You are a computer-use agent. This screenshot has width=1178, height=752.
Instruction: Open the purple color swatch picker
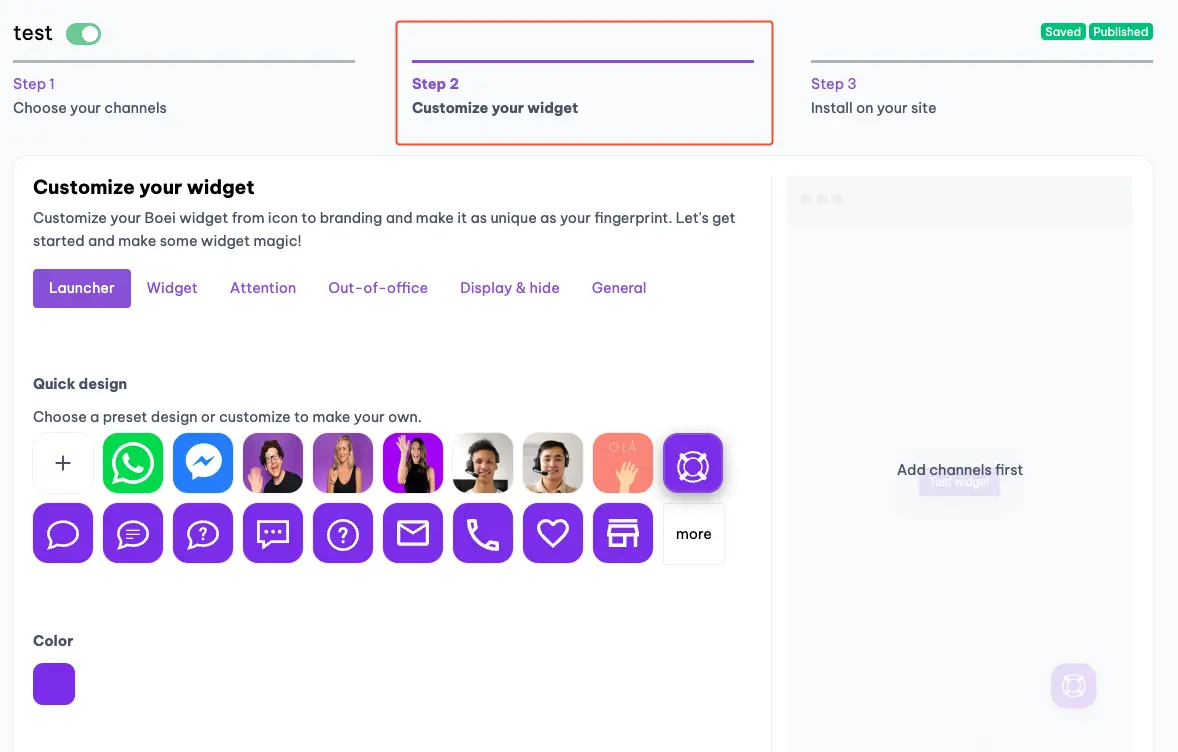54,684
